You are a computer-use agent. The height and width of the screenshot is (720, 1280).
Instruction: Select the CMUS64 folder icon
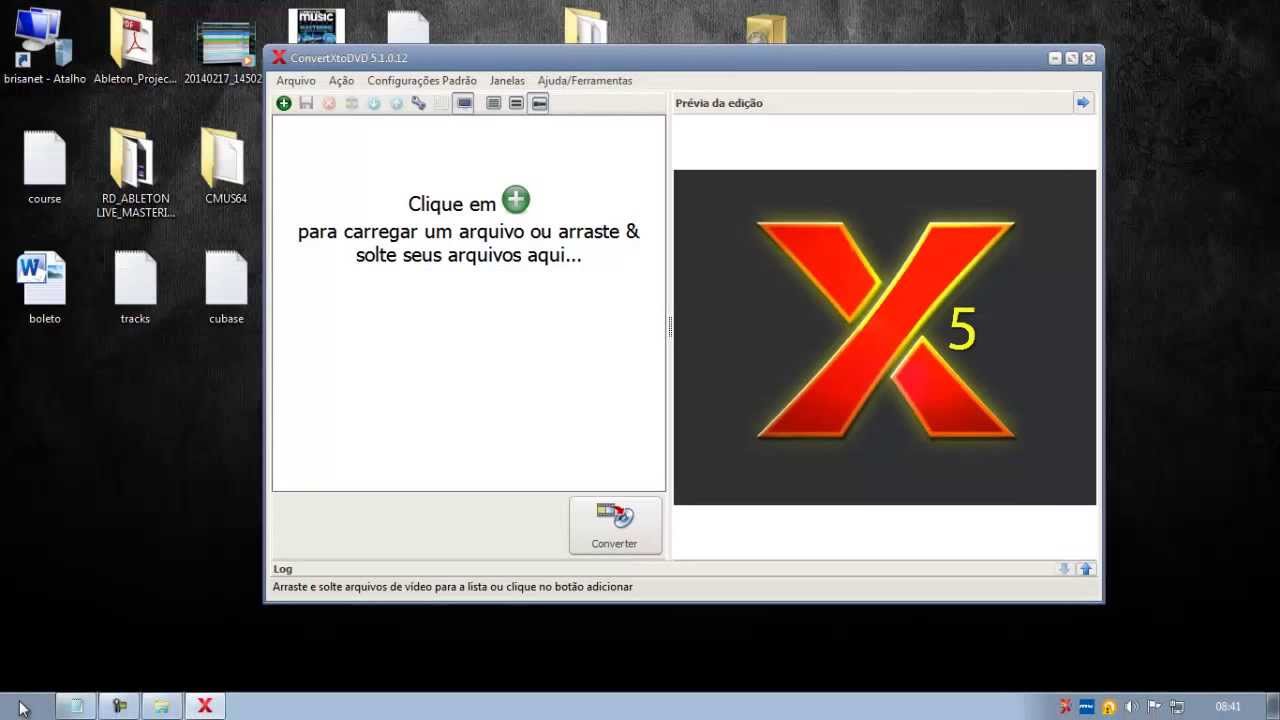pyautogui.click(x=225, y=167)
